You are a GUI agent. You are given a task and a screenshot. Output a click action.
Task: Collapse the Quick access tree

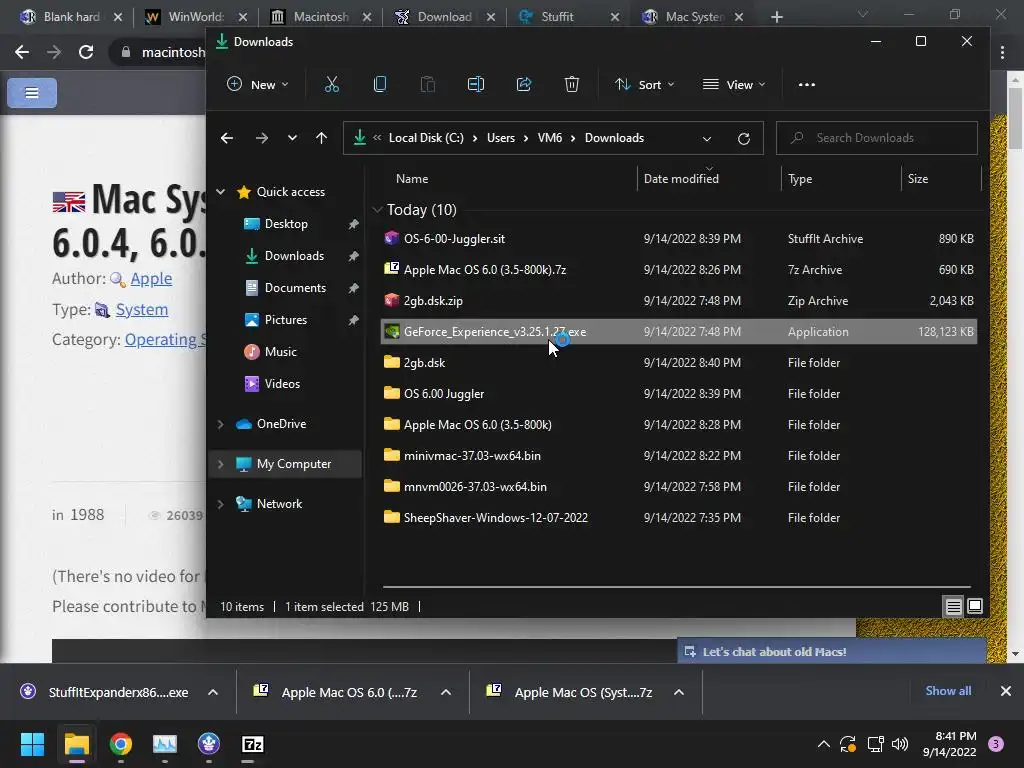click(221, 192)
